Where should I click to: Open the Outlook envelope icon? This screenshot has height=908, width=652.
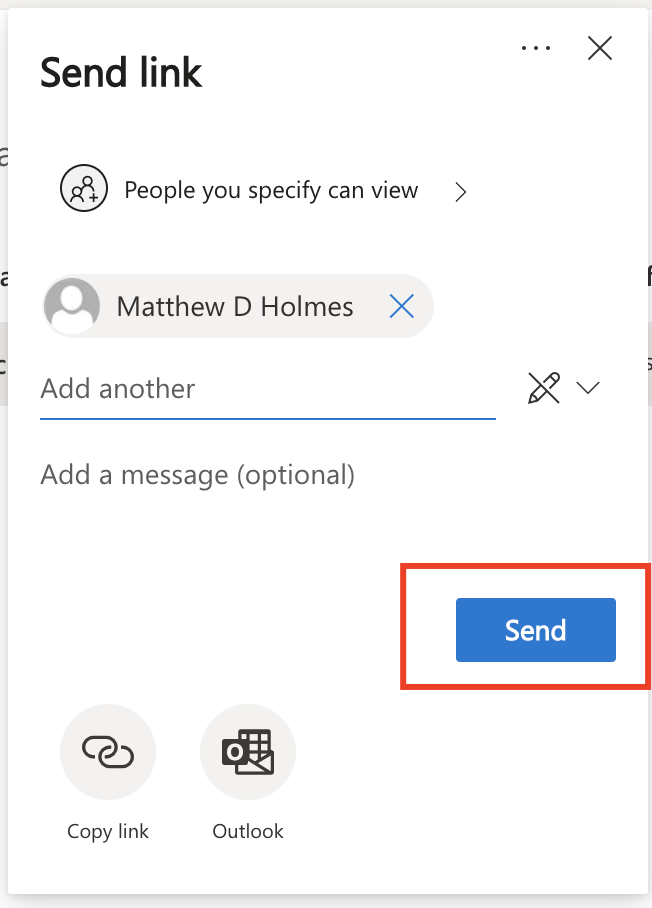[x=248, y=752]
